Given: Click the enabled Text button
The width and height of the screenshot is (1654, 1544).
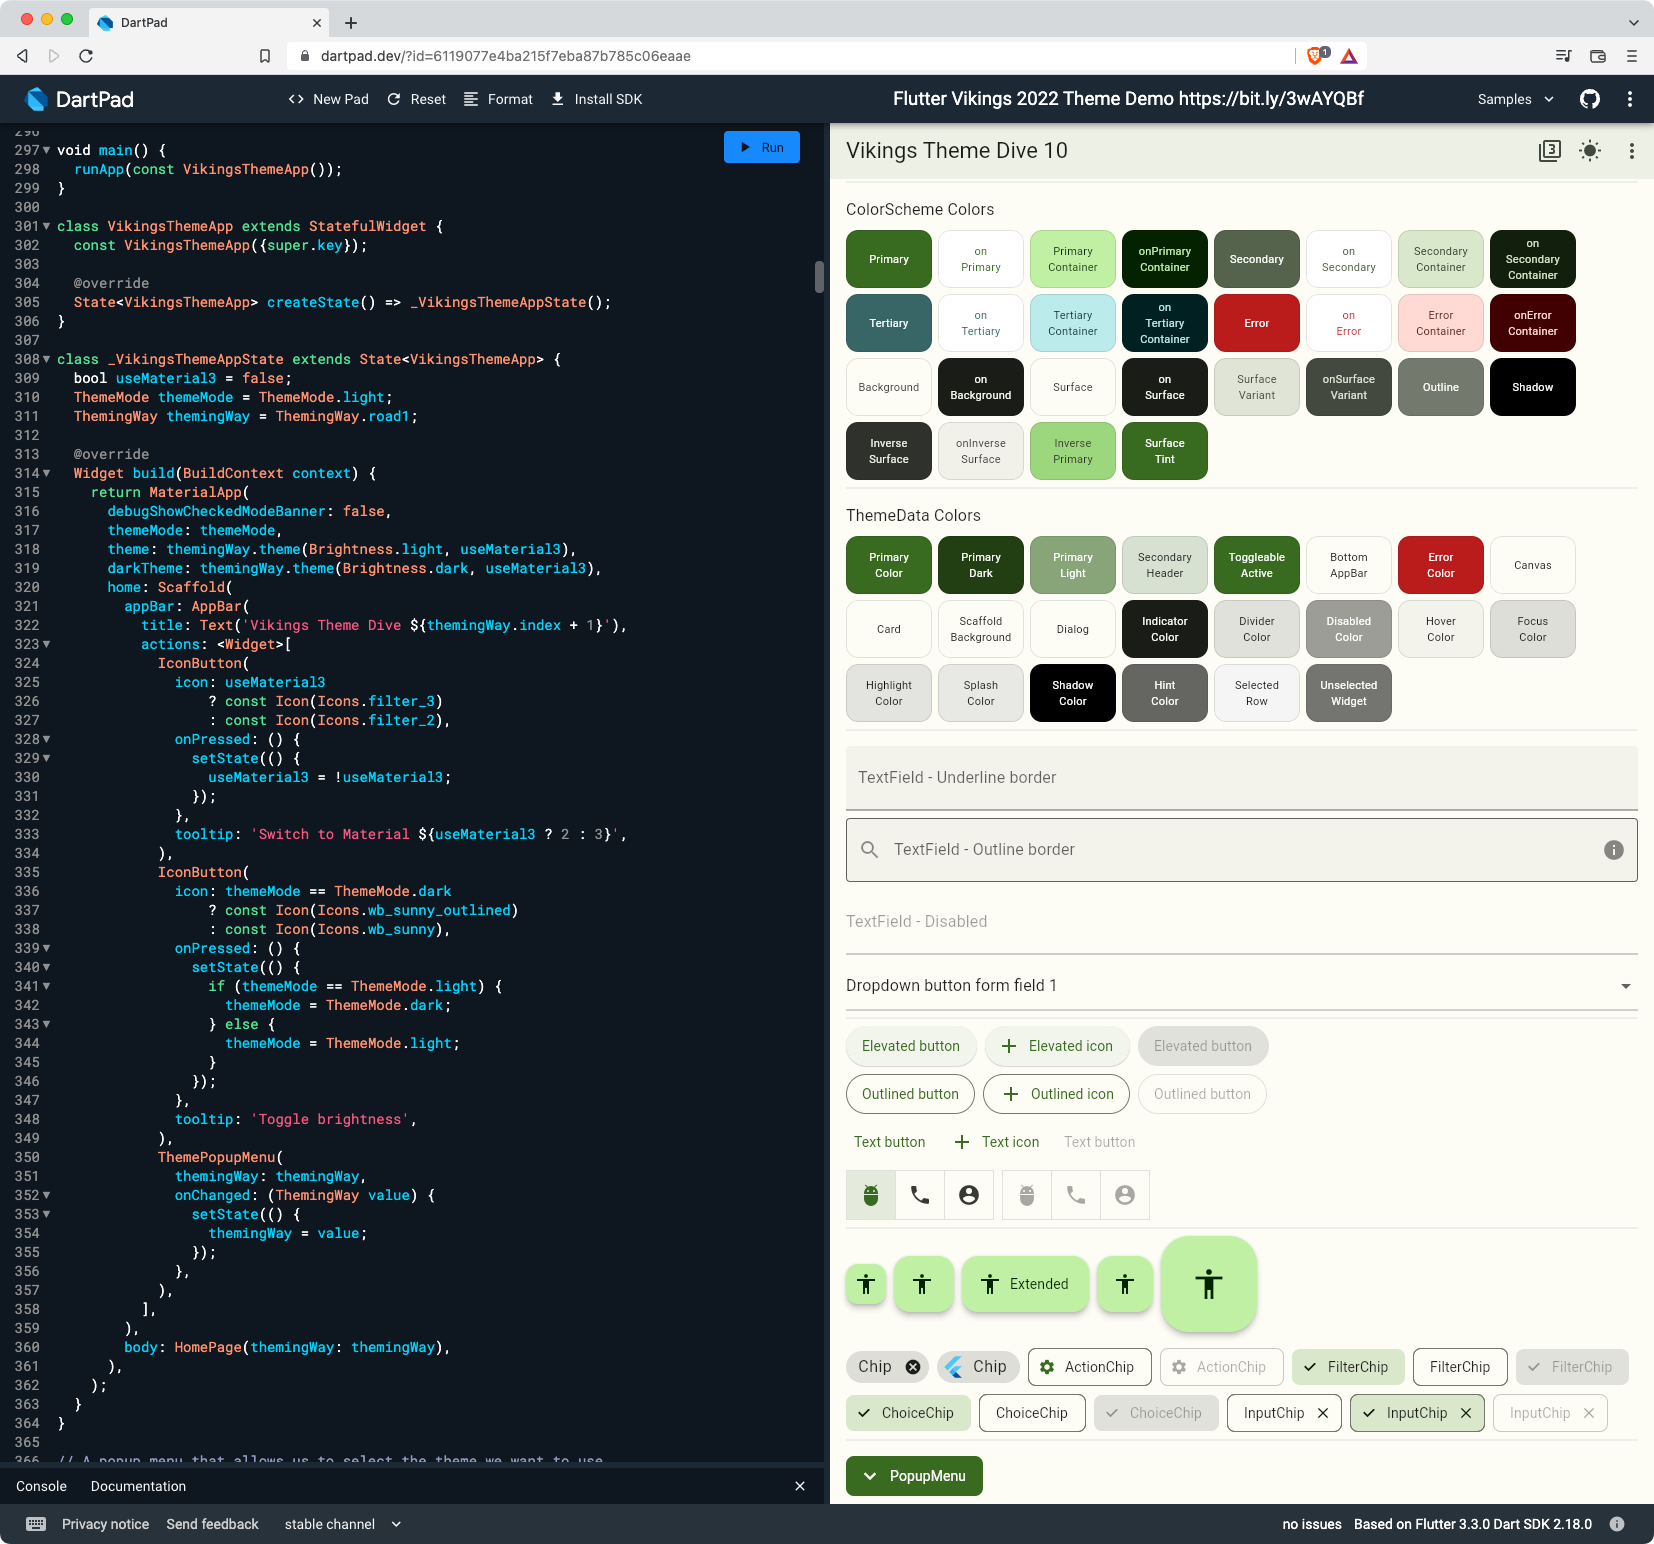Looking at the screenshot, I should [889, 1142].
